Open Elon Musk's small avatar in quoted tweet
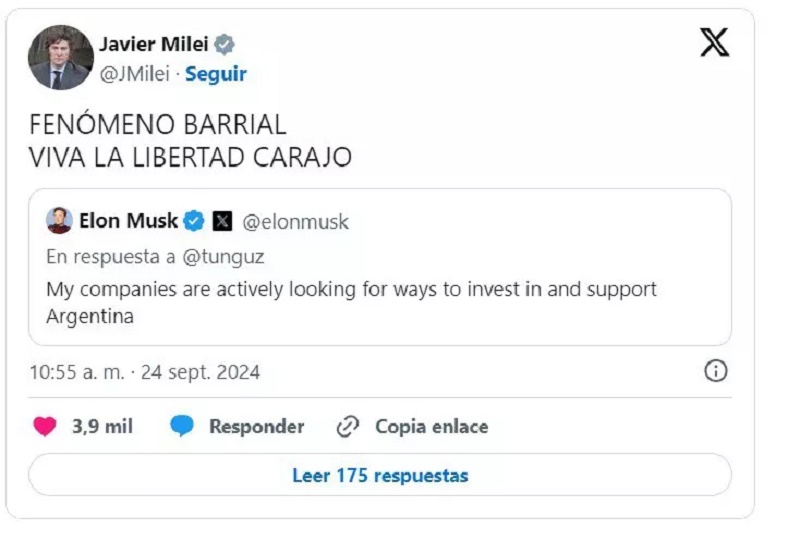 (60, 220)
